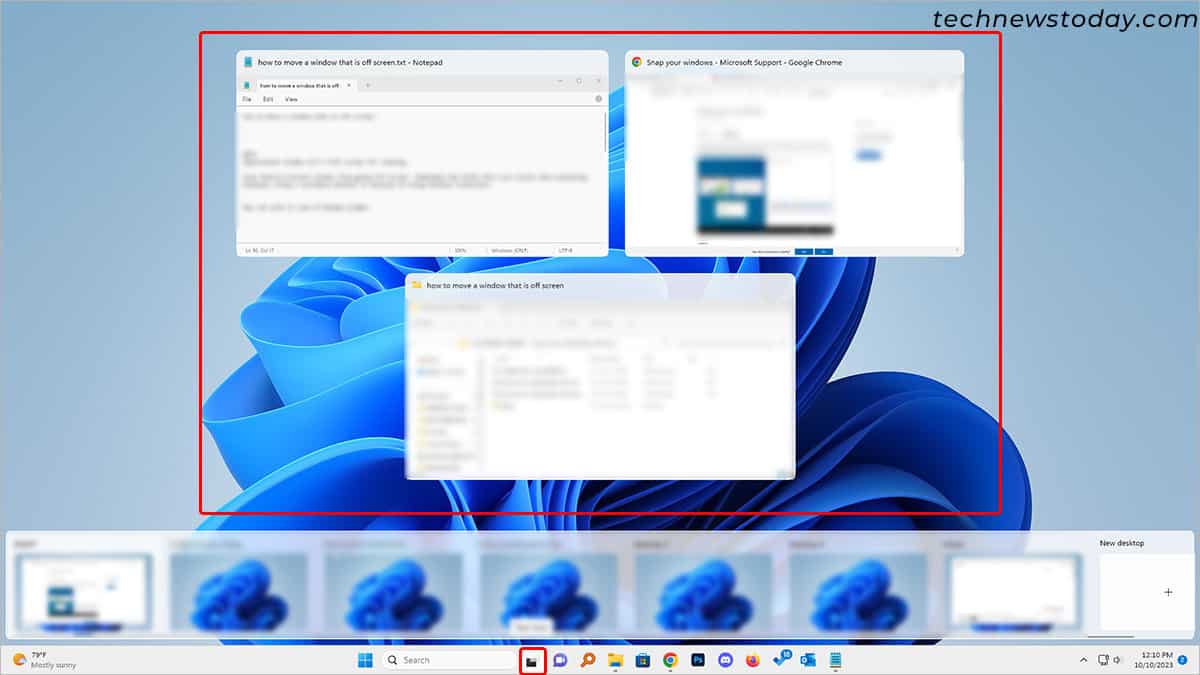Open Microsoft Store from the taskbar

643,660
